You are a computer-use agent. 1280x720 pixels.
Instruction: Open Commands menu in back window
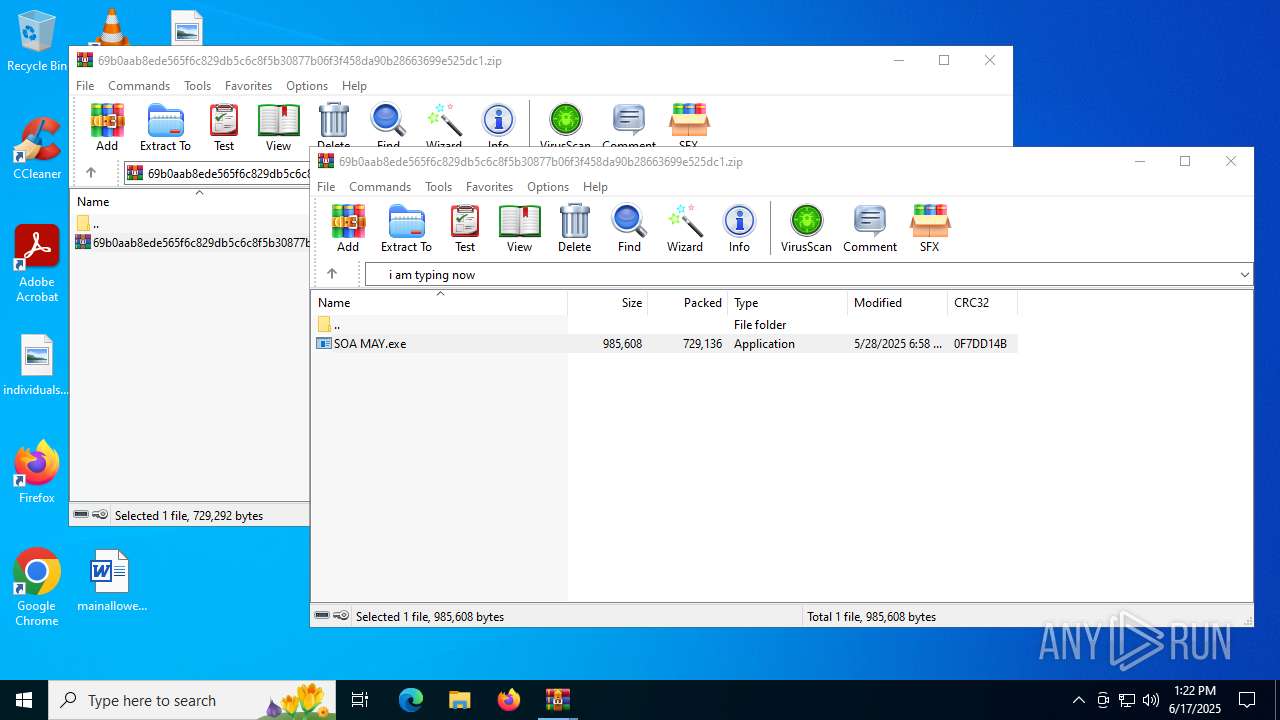coord(139,86)
